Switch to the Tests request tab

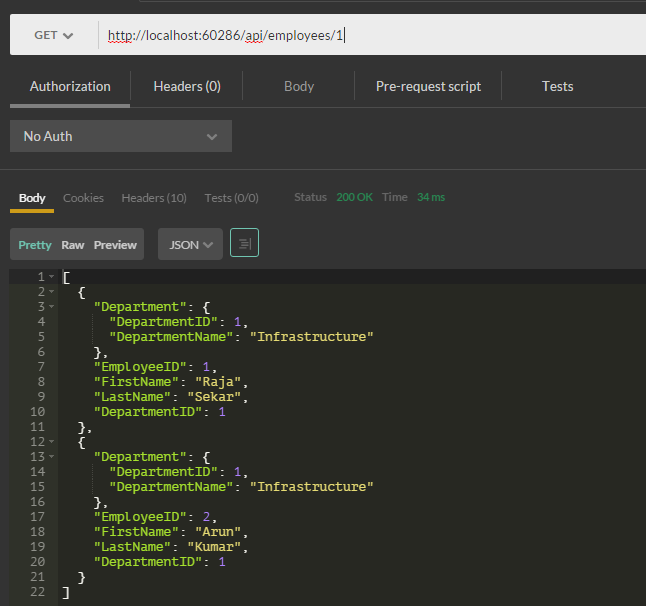coord(557,86)
